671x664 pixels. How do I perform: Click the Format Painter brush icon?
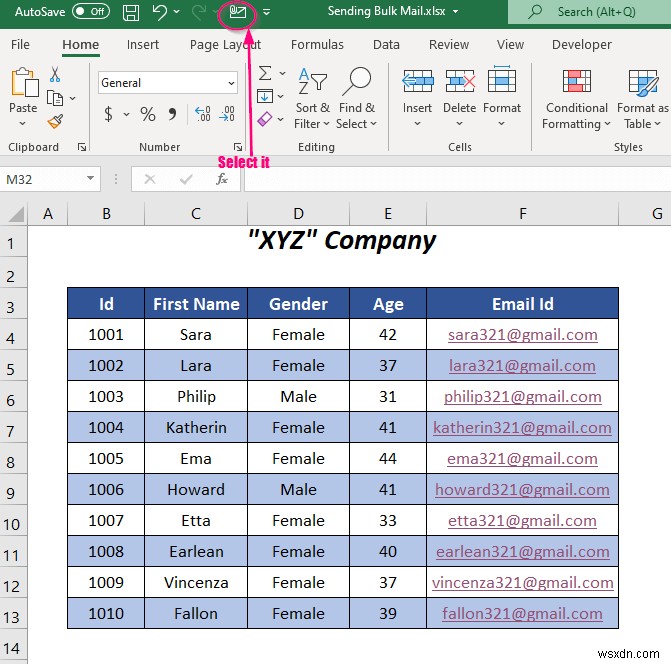click(55, 122)
